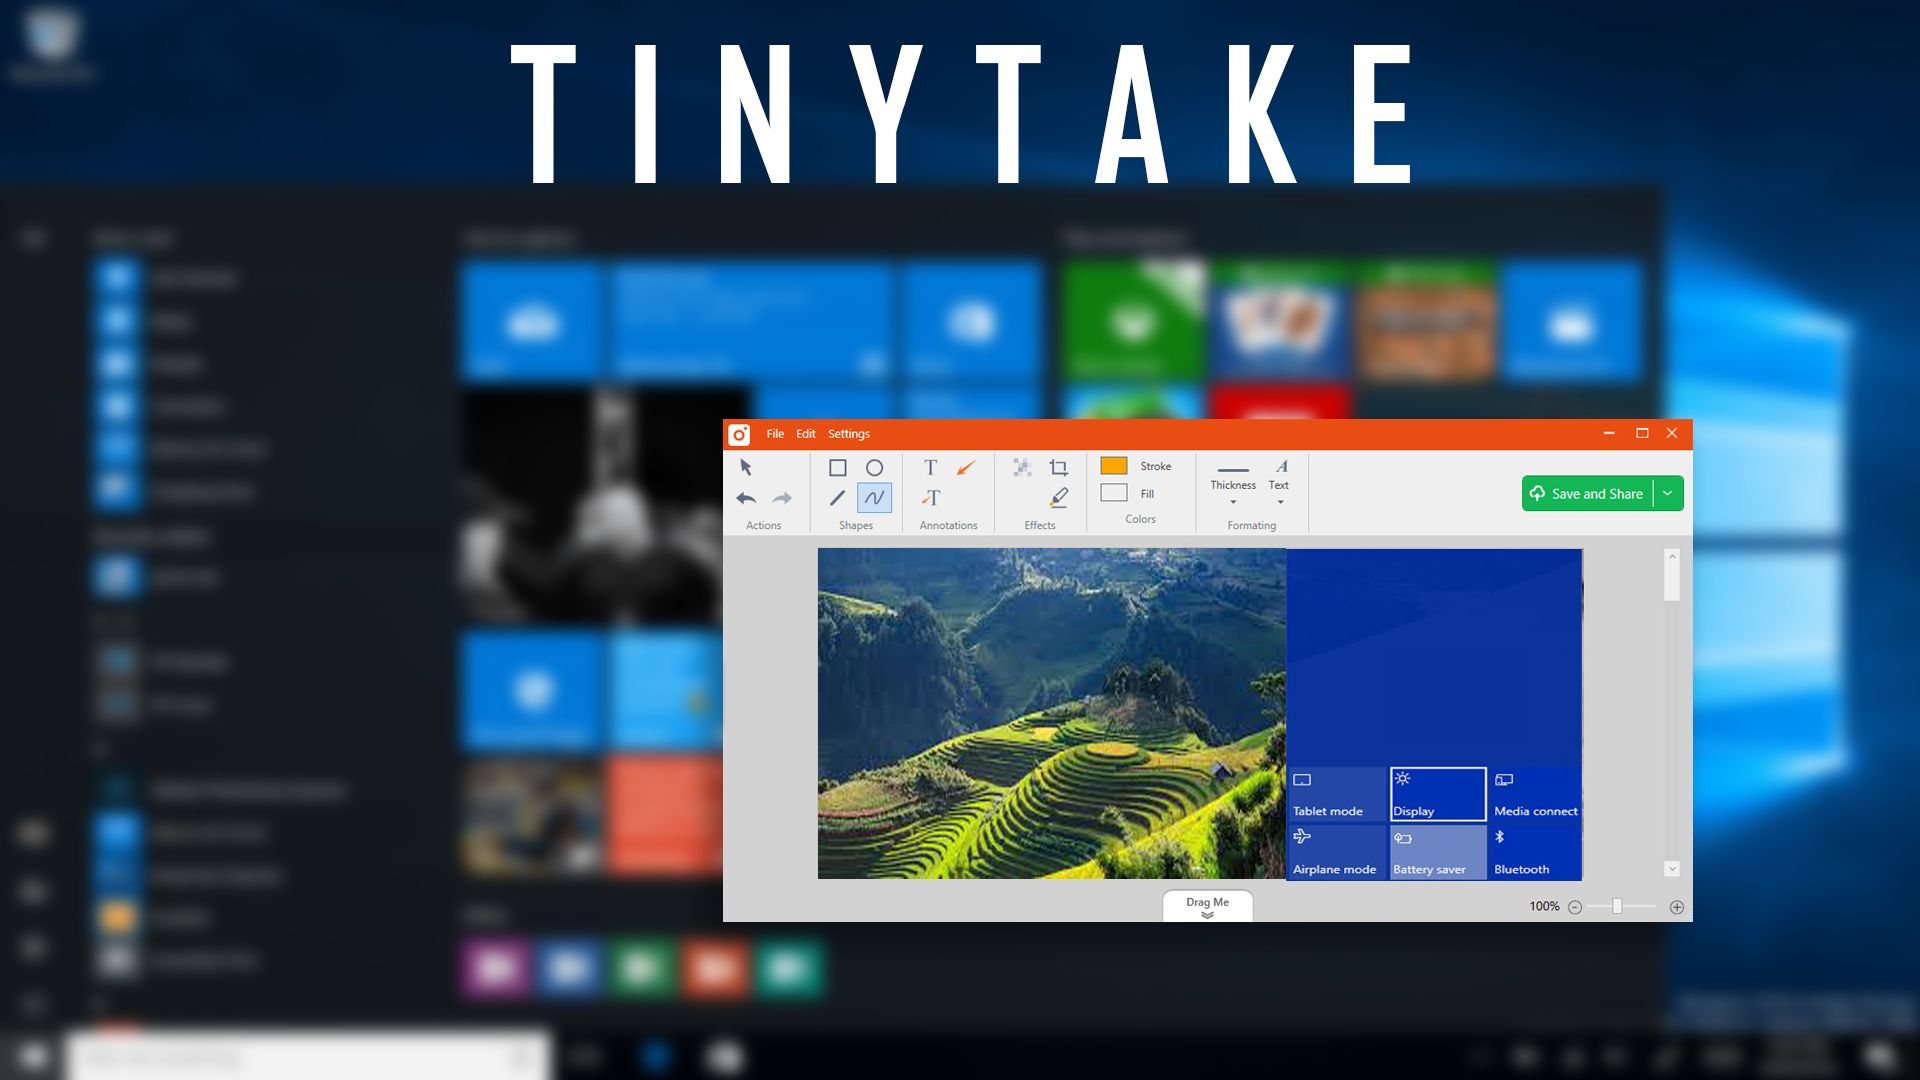Image resolution: width=1920 pixels, height=1080 pixels.
Task: Expand the Save and Share dropdown
Action: (x=1667, y=493)
